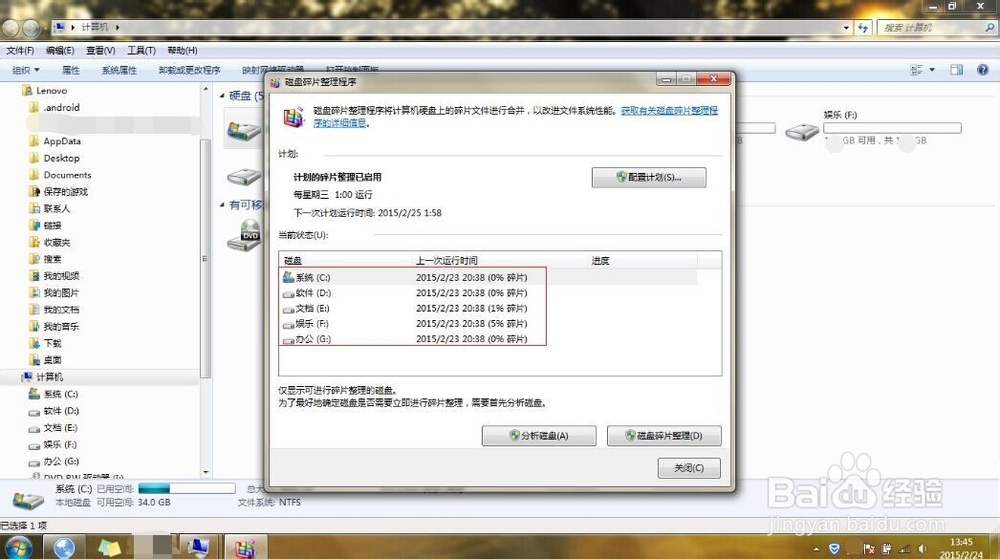Select 我的音乐 in the navigation tree
Image resolution: width=1000 pixels, height=559 pixels.
pos(61,326)
